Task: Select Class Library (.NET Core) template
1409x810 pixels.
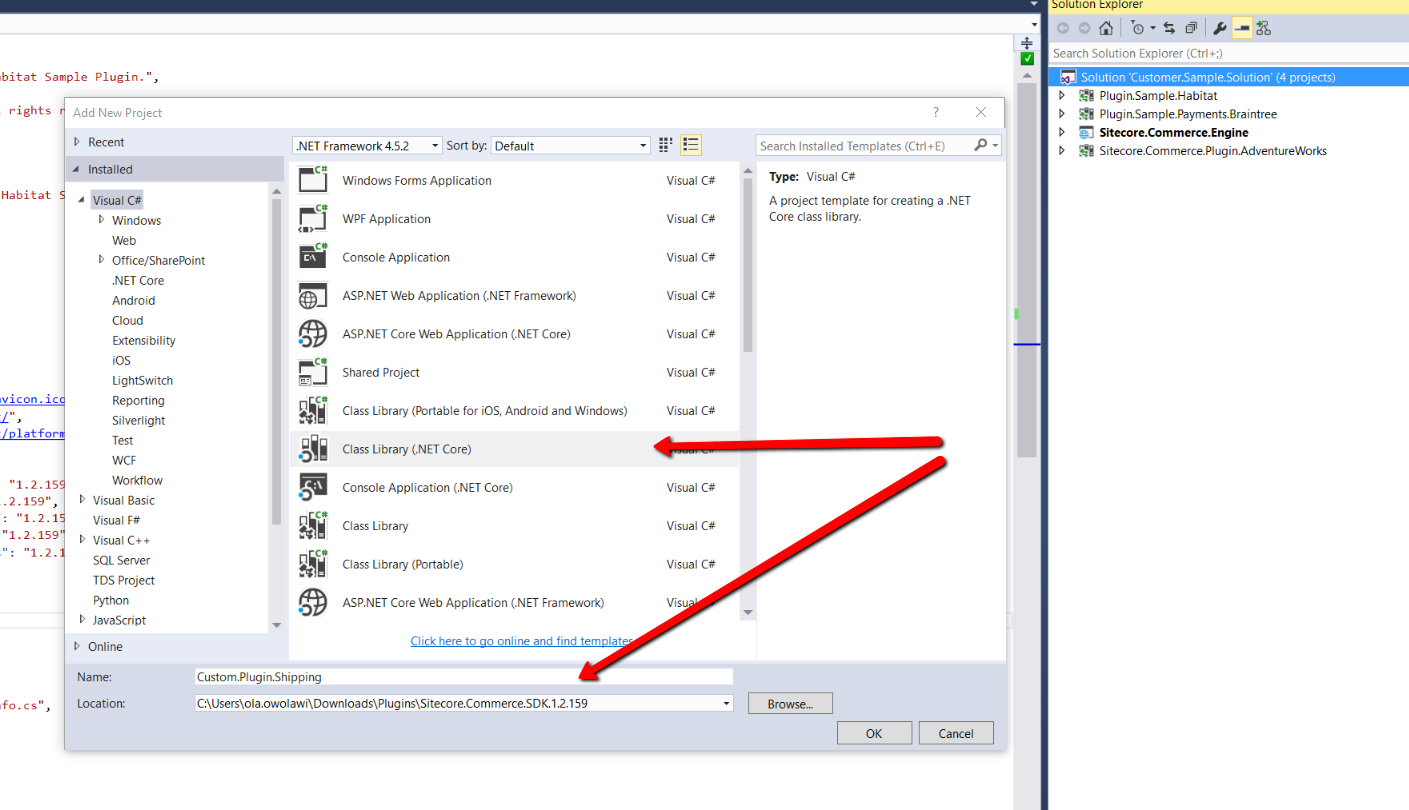Action: click(514, 449)
